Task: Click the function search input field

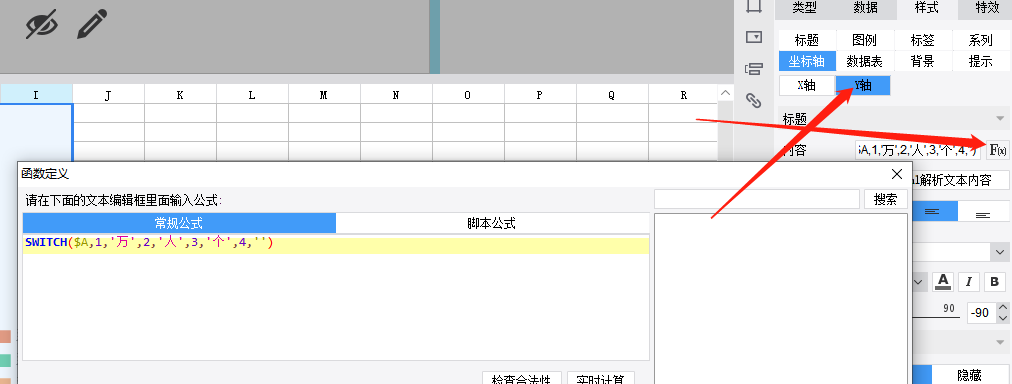Action: click(x=756, y=199)
